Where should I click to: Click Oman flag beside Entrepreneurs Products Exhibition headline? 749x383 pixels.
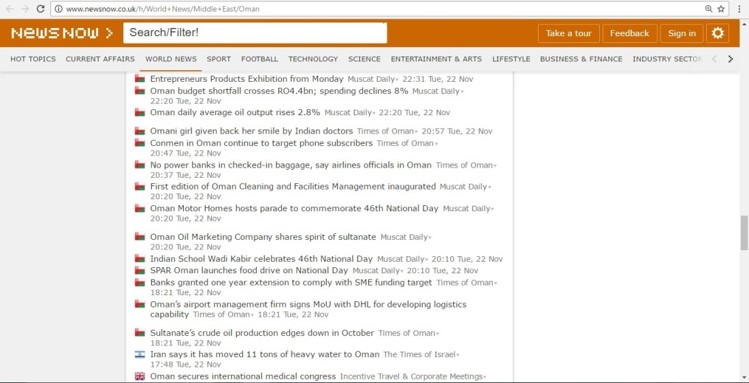(x=139, y=78)
